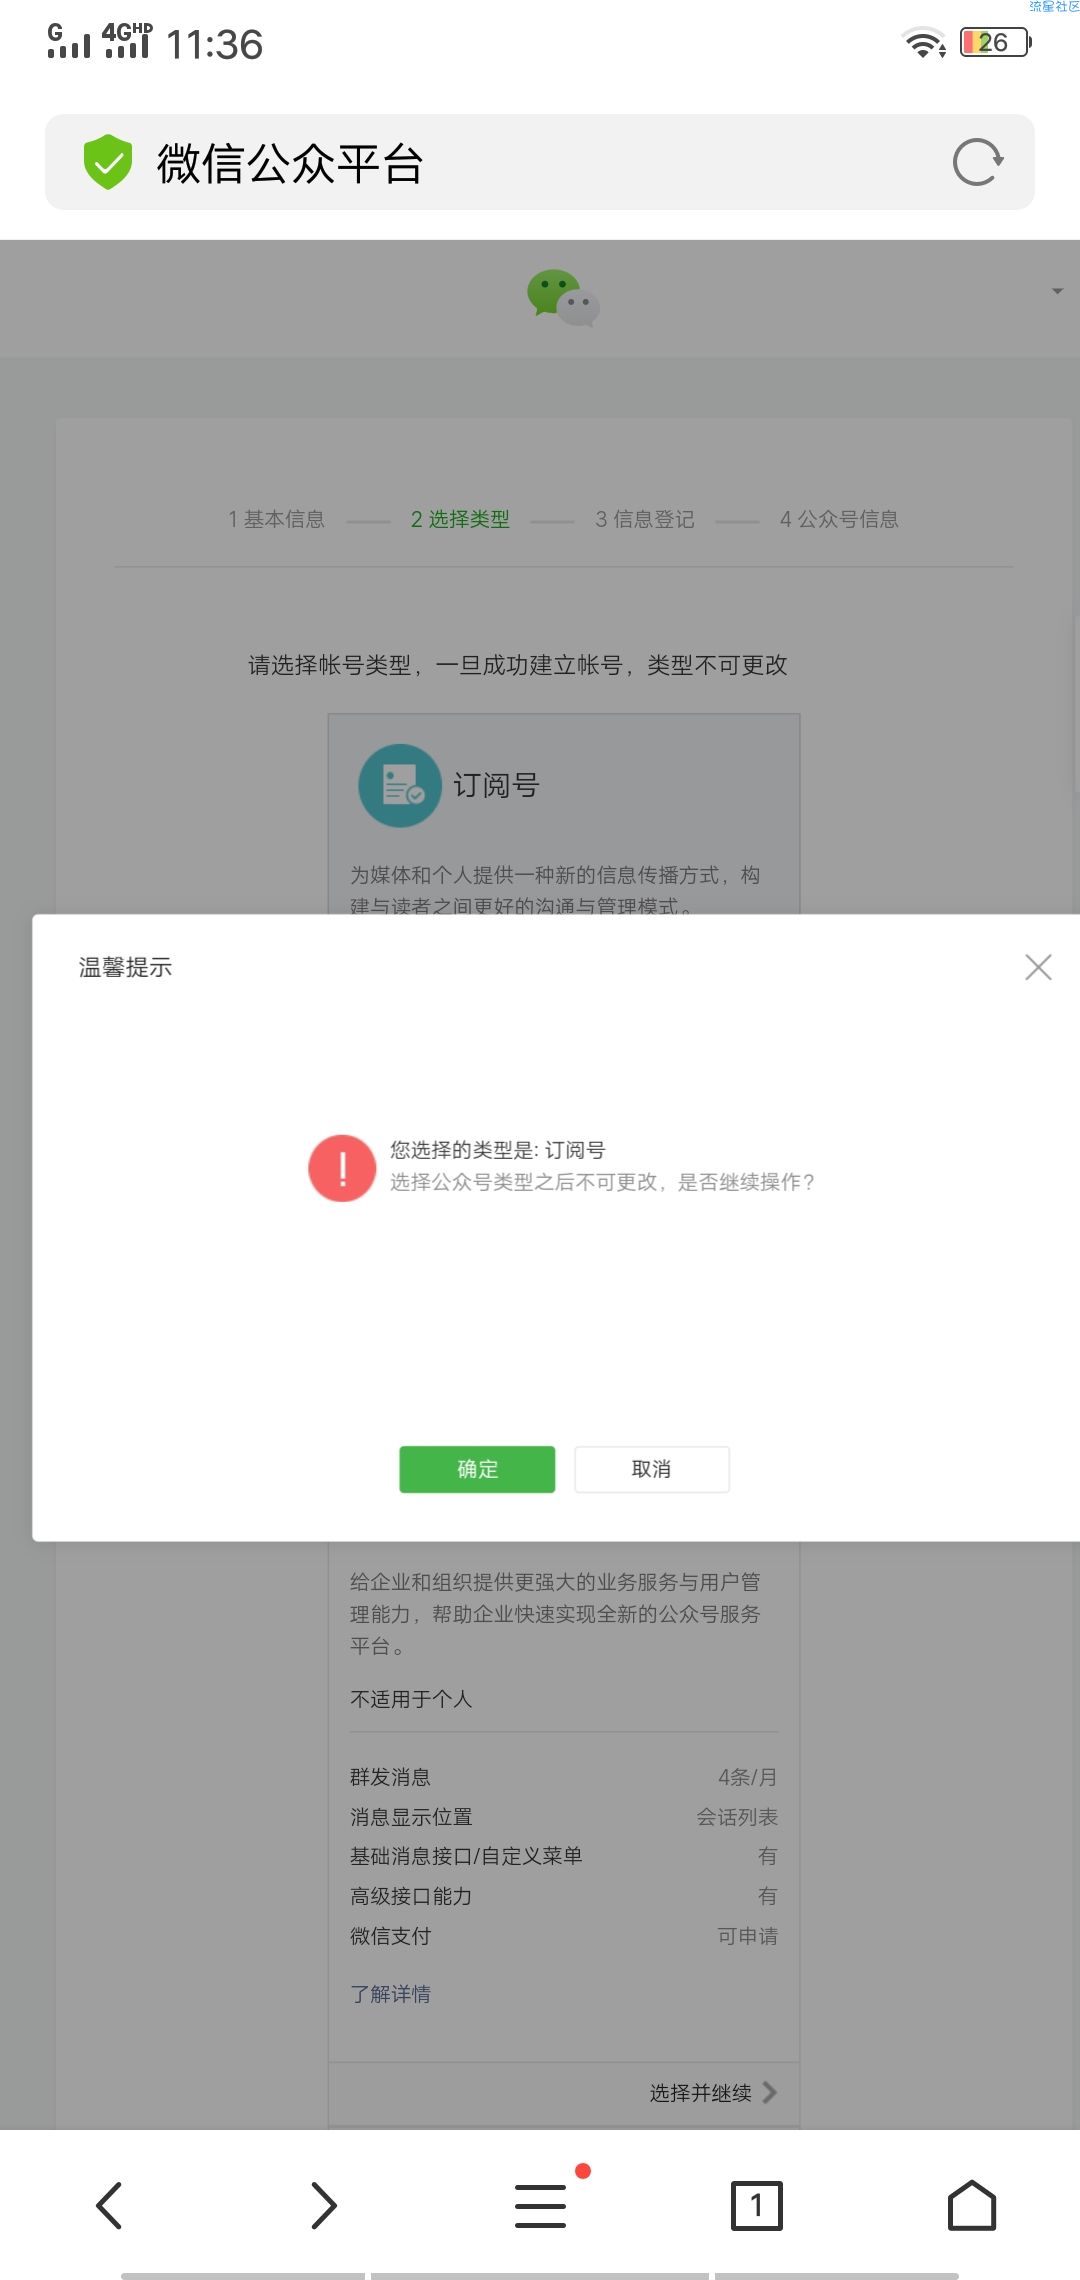The height and width of the screenshot is (2280, 1080).
Task: Tap the 订阅号 account type icon
Action: [x=400, y=785]
